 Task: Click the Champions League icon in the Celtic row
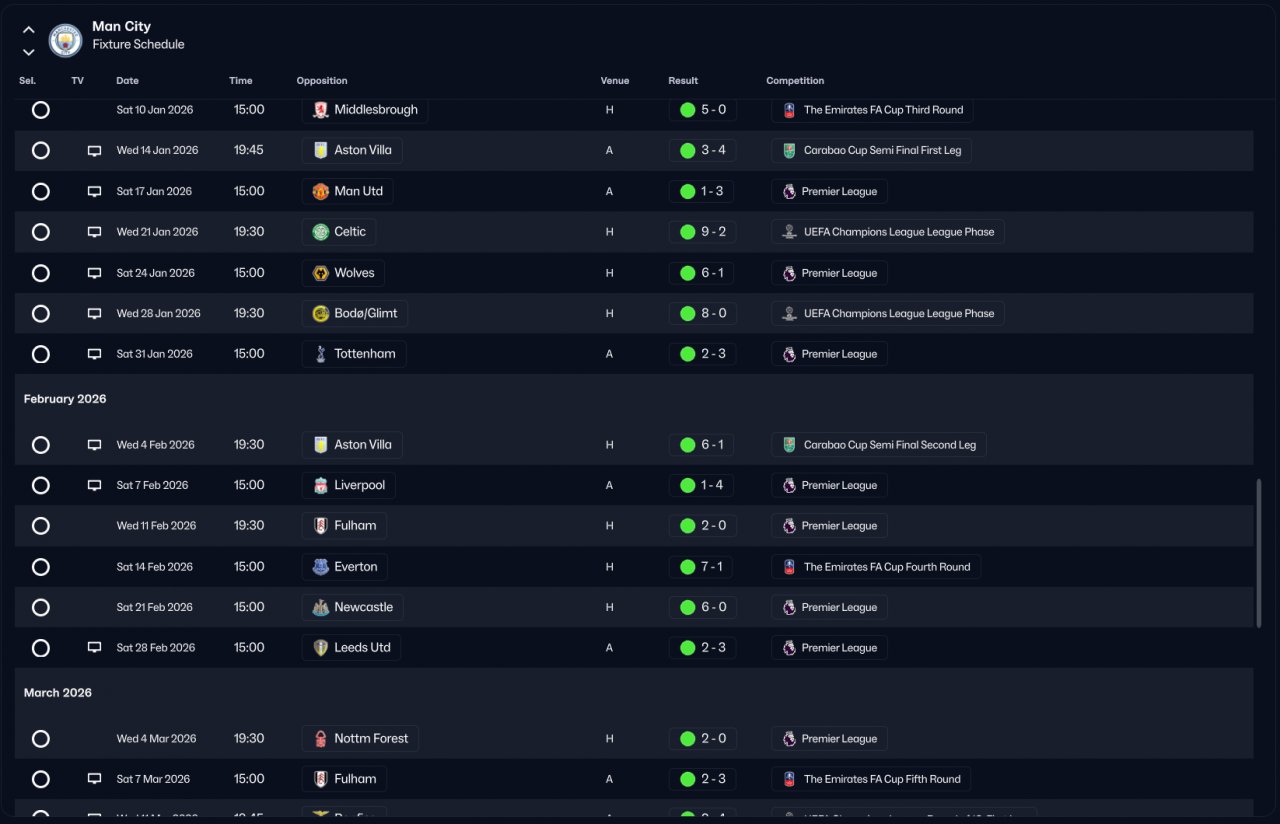point(789,232)
